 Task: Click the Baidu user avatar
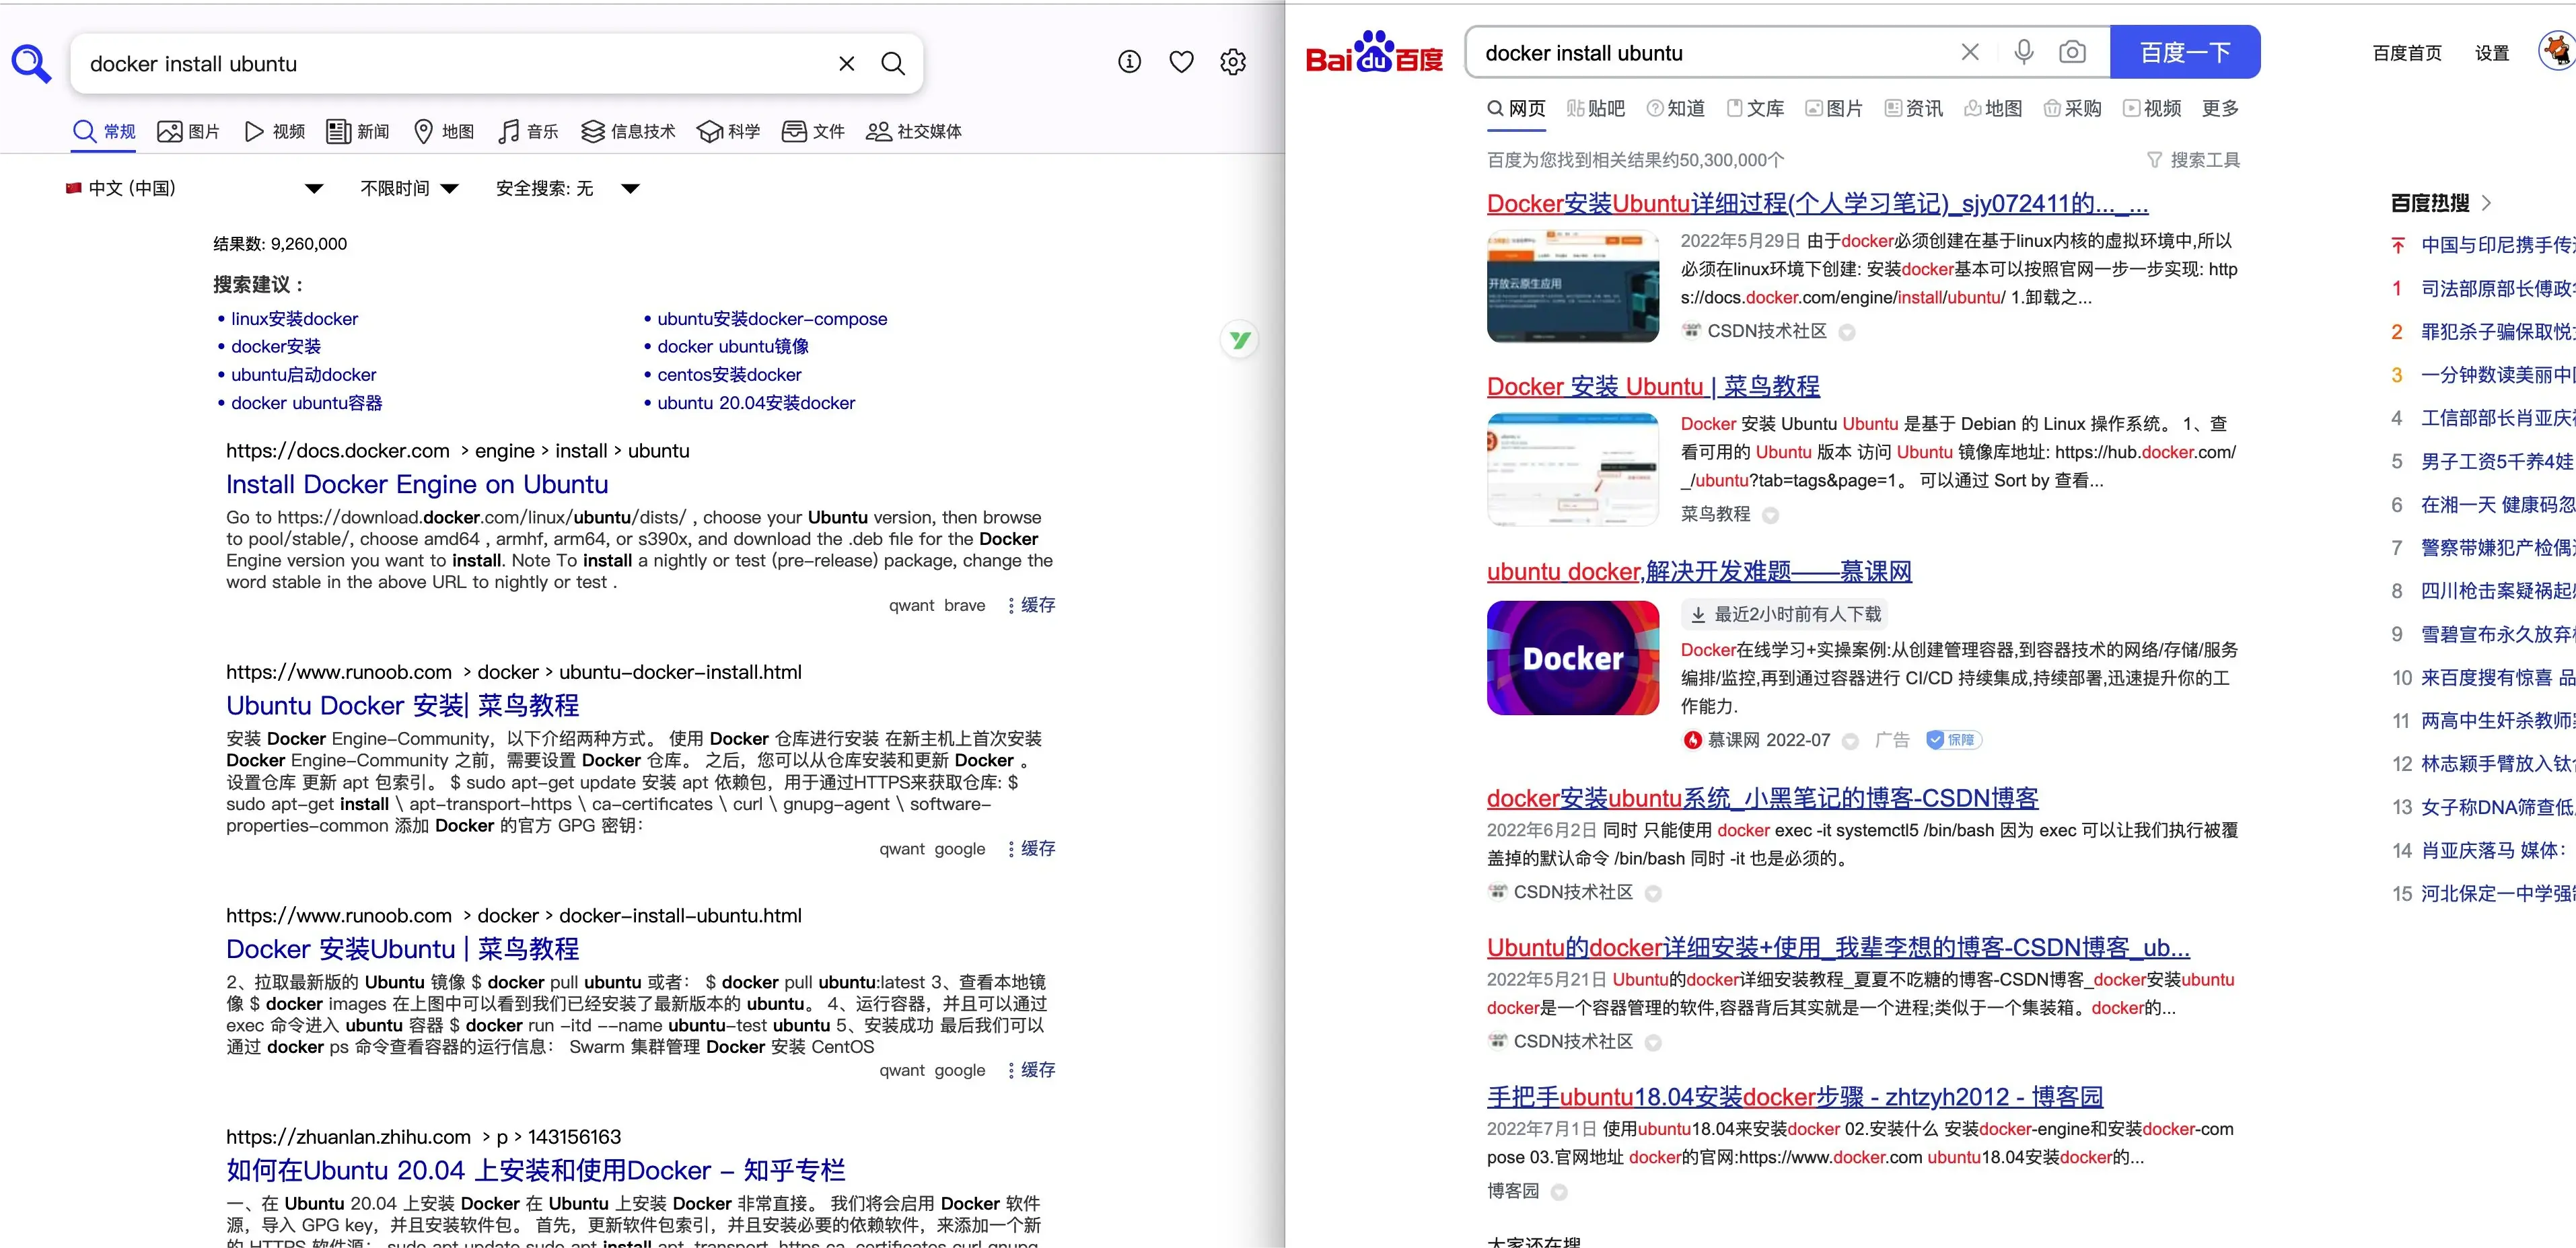click(2559, 51)
